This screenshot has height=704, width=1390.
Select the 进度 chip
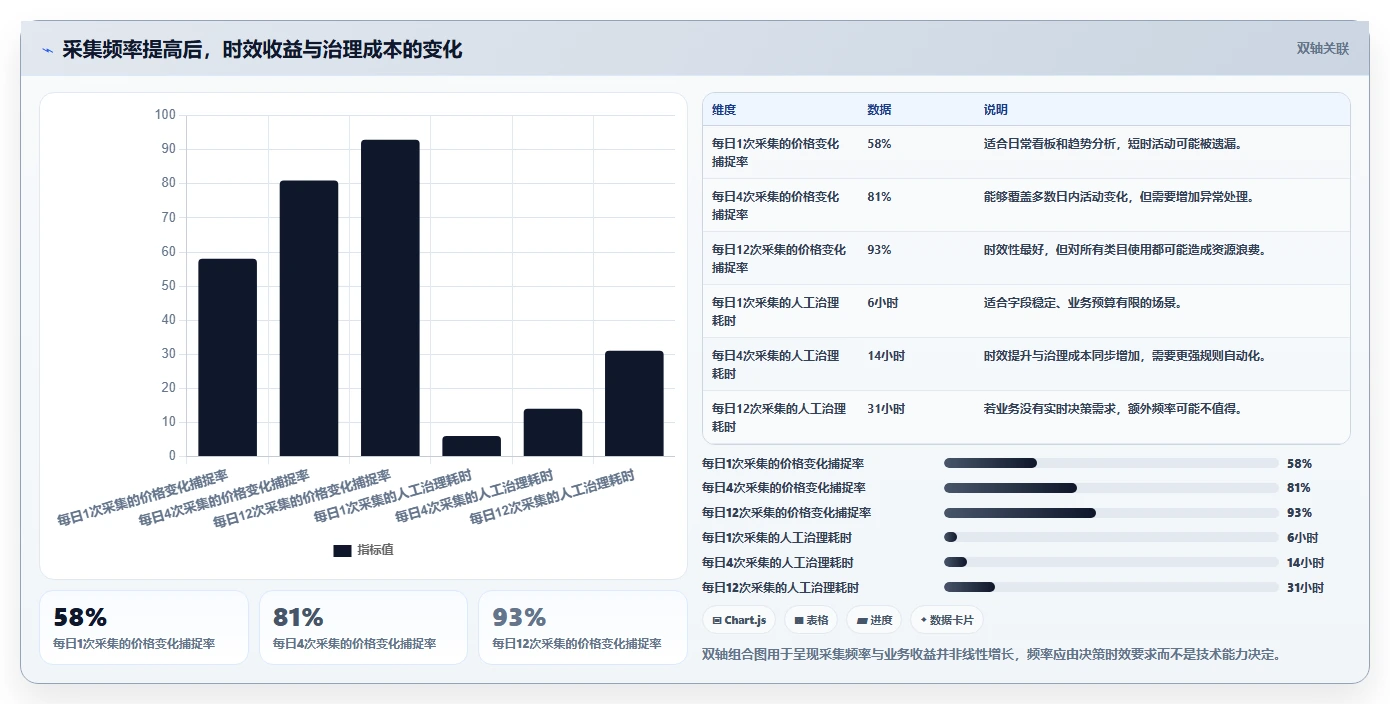(x=874, y=620)
